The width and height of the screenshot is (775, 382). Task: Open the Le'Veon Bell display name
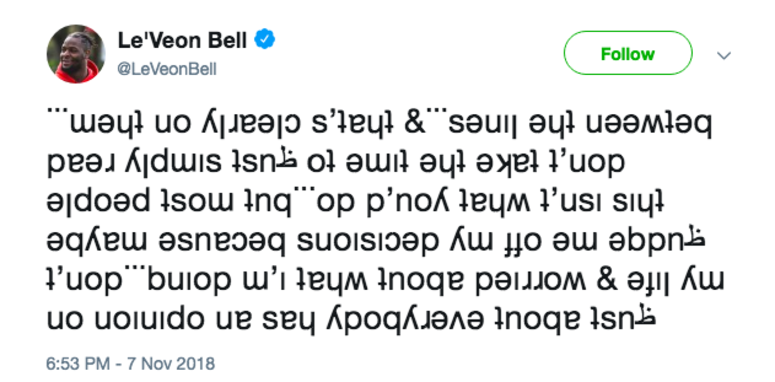tap(182, 41)
